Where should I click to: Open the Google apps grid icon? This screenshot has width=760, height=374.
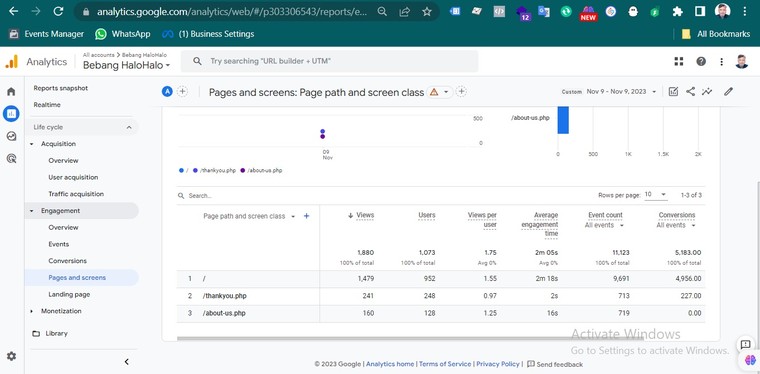tap(679, 62)
